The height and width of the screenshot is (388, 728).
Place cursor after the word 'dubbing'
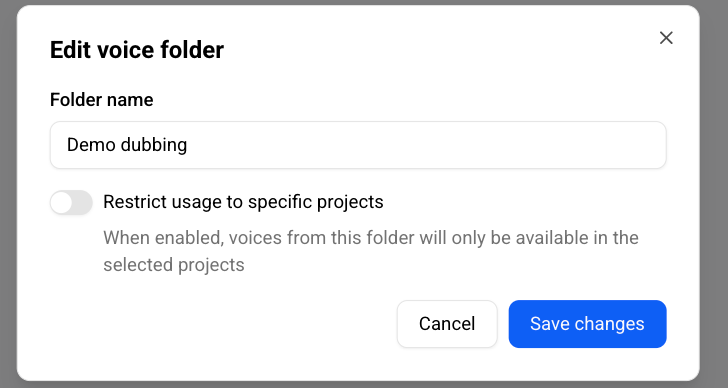pos(188,145)
